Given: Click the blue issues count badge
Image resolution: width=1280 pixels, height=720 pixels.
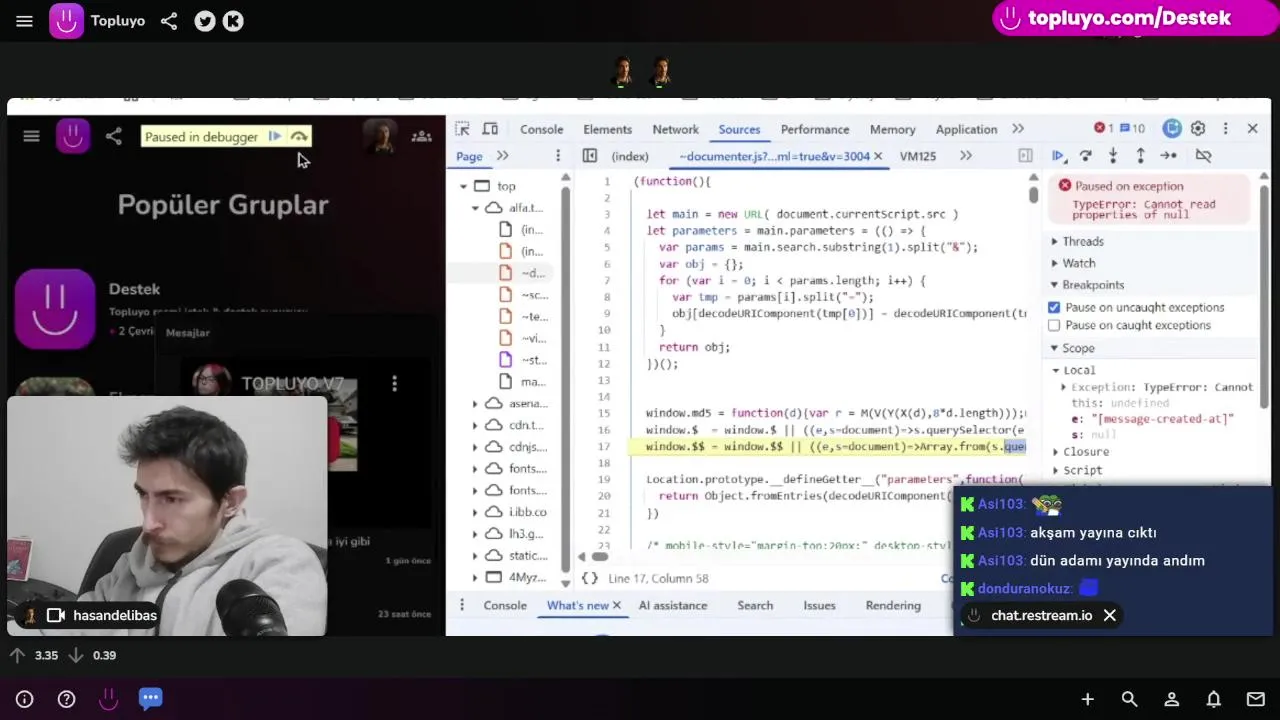Looking at the screenshot, I should pyautogui.click(x=1133, y=129).
